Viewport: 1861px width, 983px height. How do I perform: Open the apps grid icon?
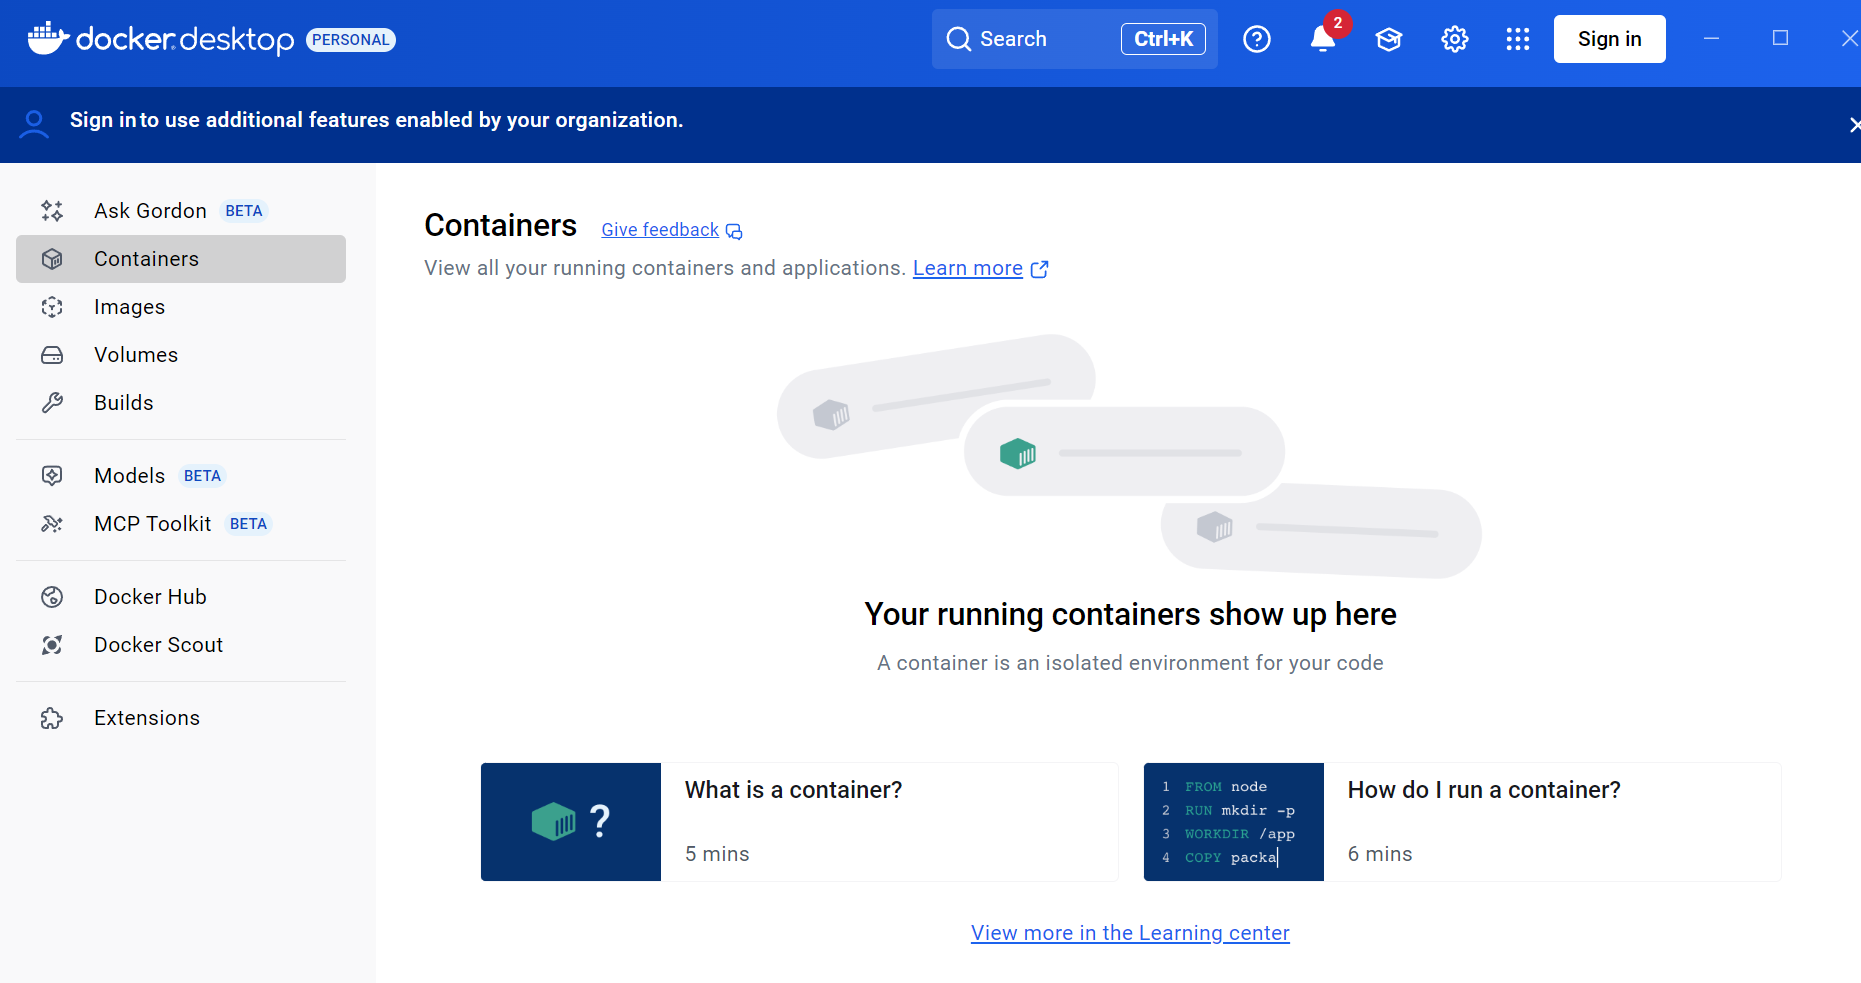[1518, 39]
